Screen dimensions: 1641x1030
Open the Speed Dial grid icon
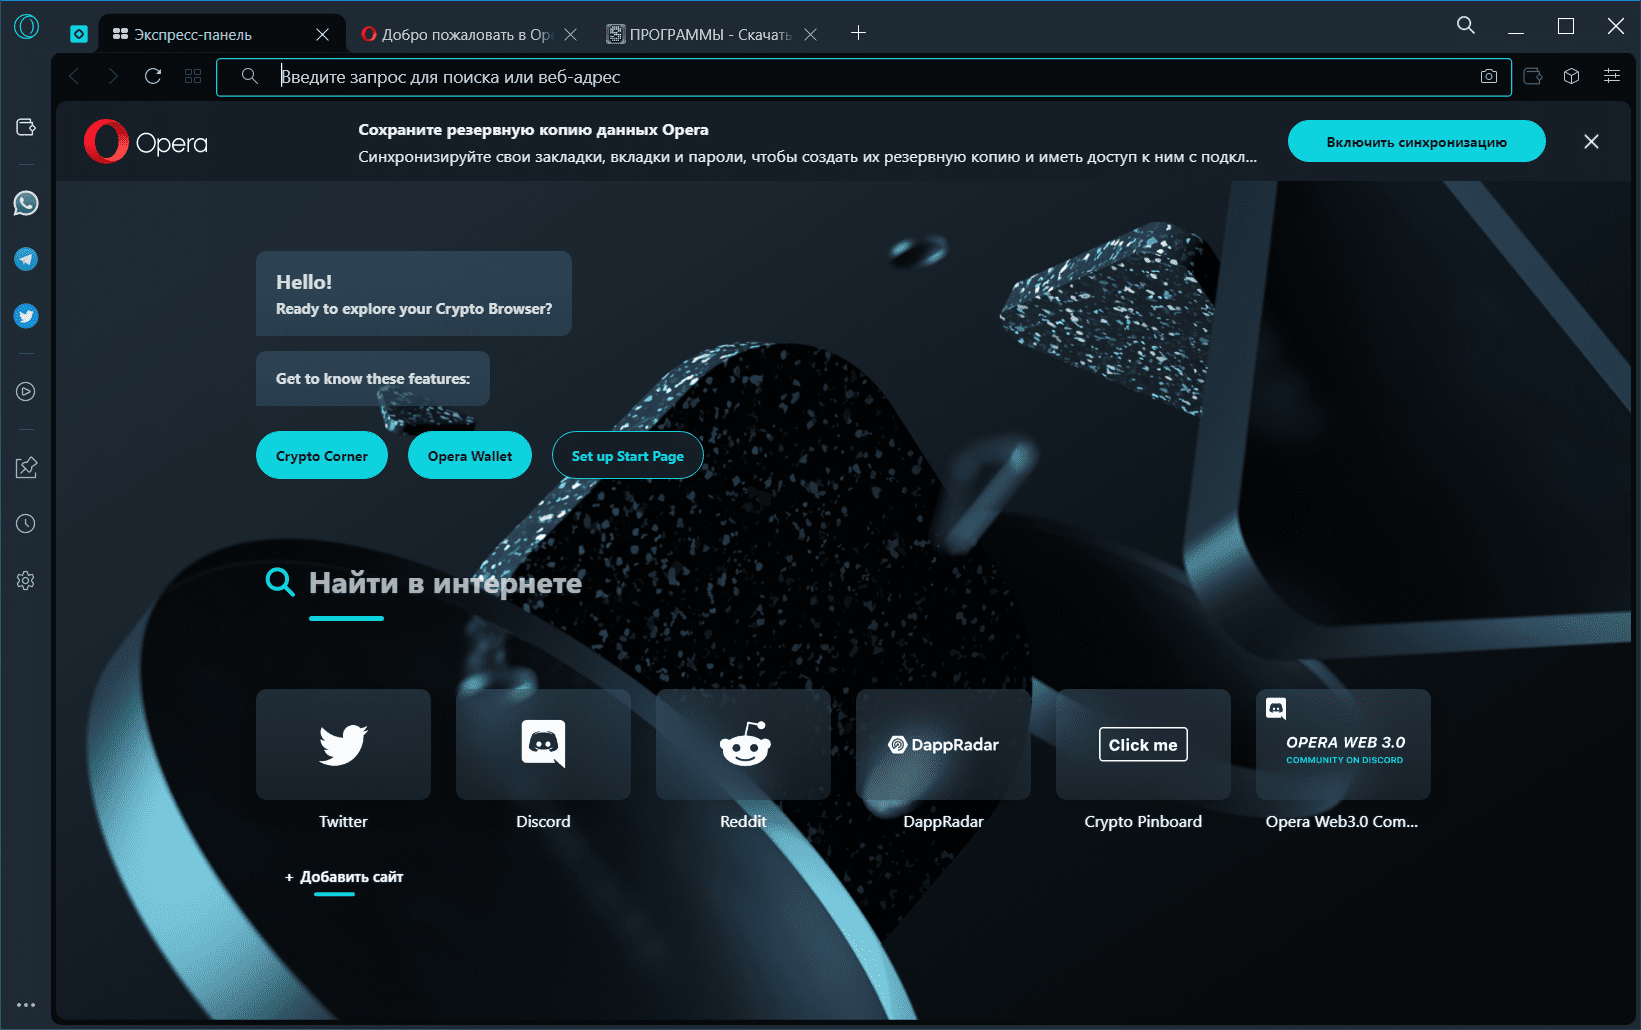click(193, 76)
